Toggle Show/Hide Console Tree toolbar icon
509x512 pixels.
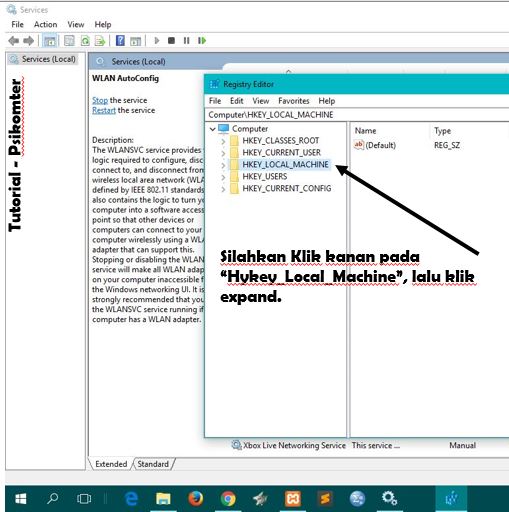[x=50, y=41]
